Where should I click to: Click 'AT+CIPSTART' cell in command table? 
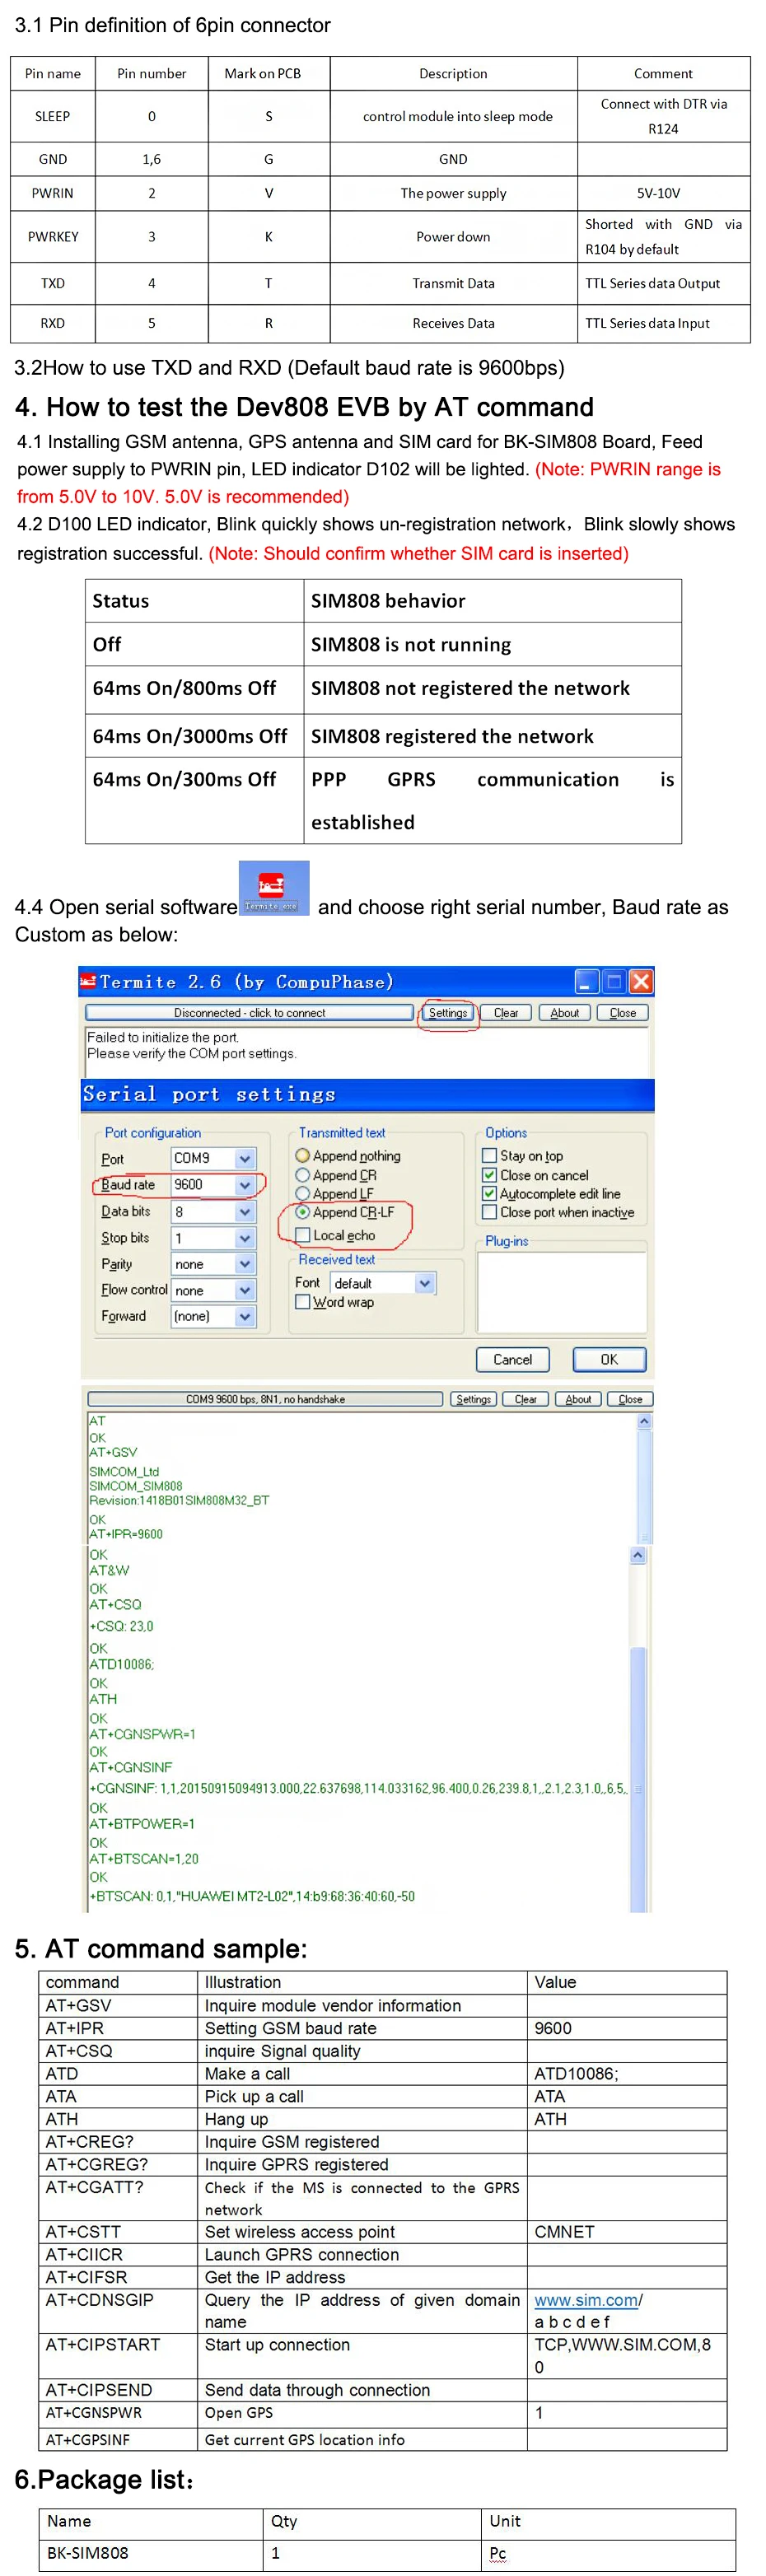click(118, 2355)
